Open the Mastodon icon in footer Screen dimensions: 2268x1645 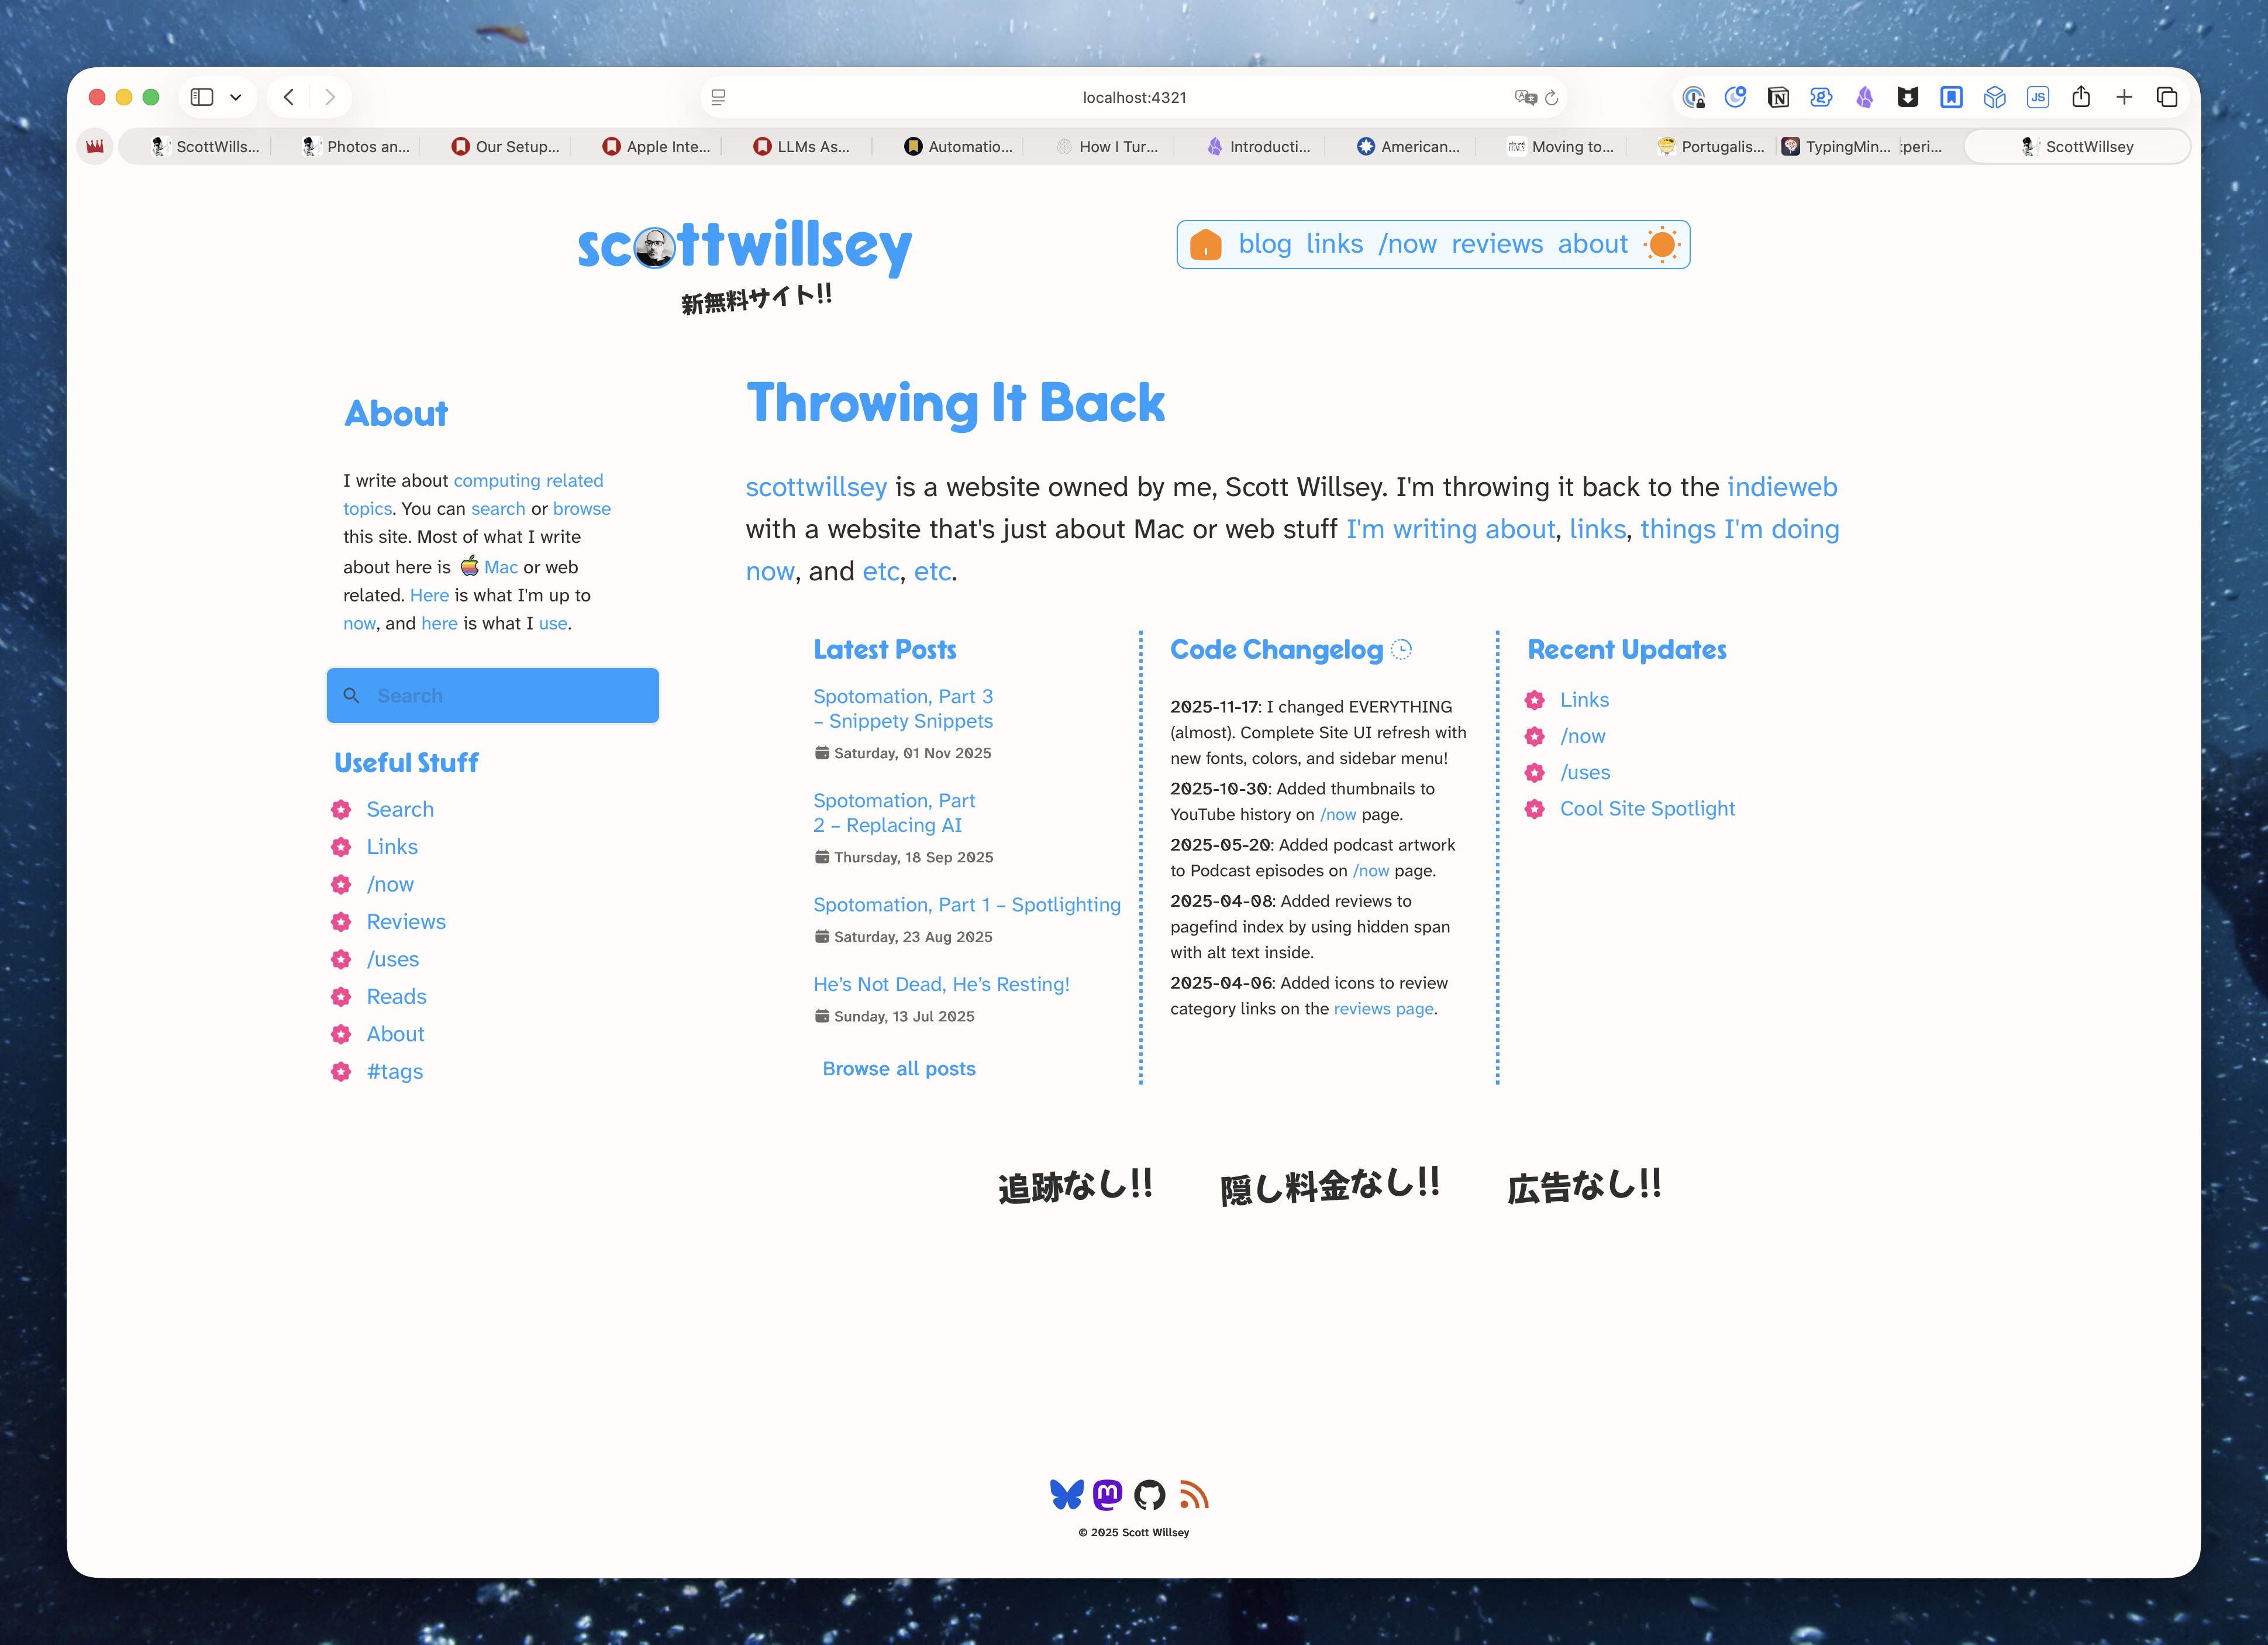pos(1107,1494)
